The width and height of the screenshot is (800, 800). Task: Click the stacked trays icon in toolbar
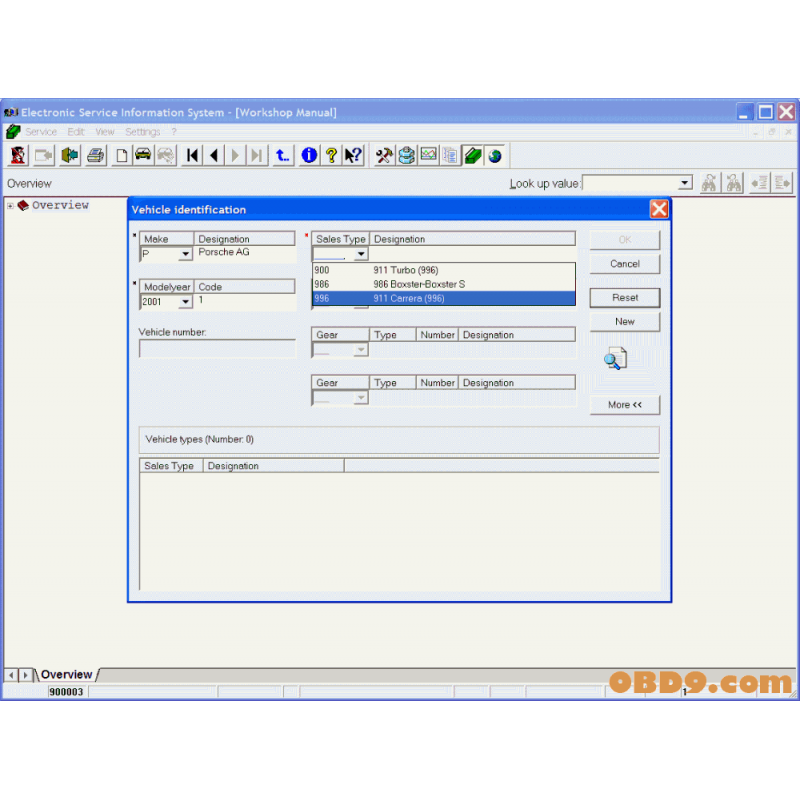[x=407, y=155]
